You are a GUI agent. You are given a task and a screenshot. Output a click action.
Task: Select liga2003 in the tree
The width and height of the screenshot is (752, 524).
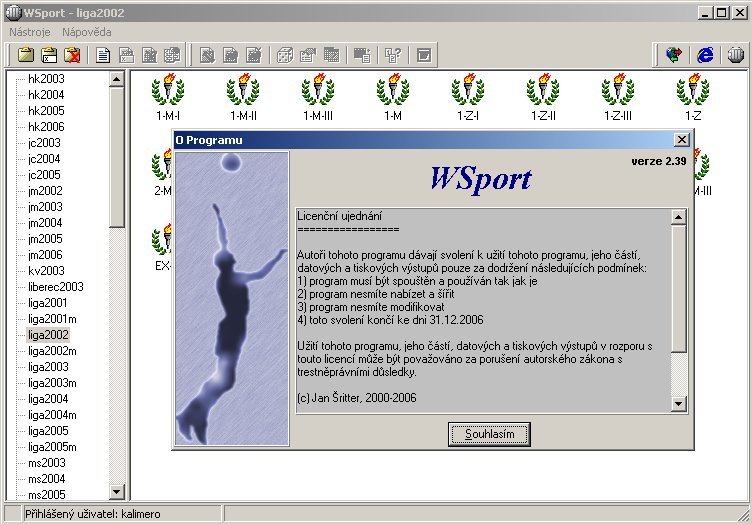[x=48, y=367]
